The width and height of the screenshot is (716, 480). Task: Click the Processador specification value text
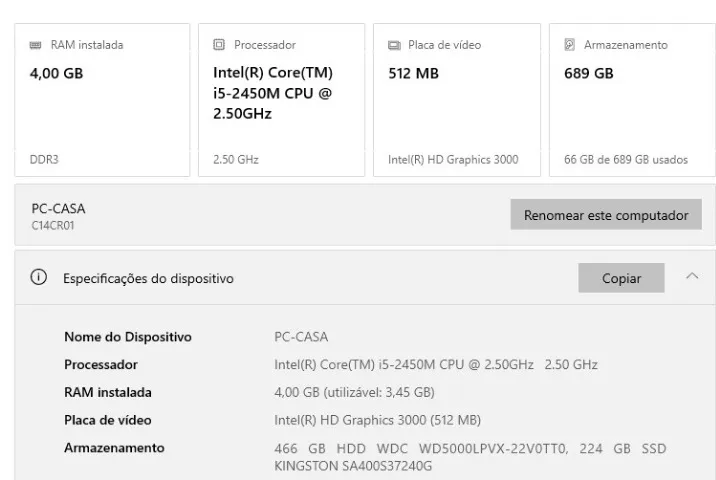click(x=436, y=364)
